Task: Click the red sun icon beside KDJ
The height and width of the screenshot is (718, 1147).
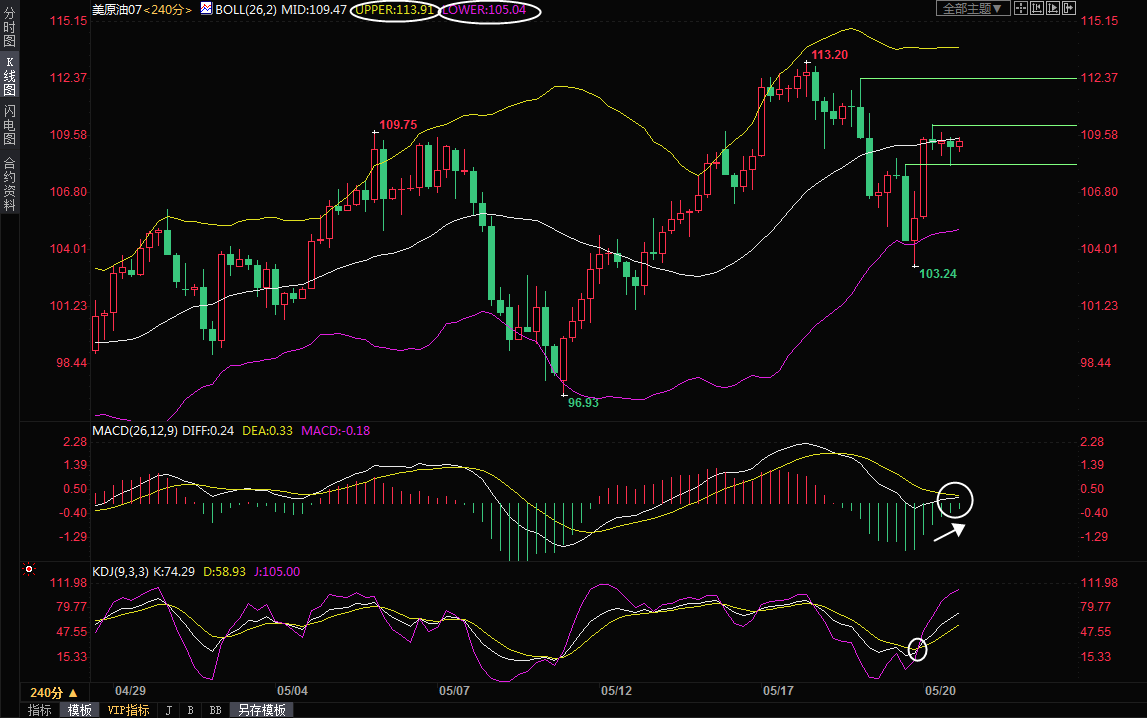Action: [28, 570]
